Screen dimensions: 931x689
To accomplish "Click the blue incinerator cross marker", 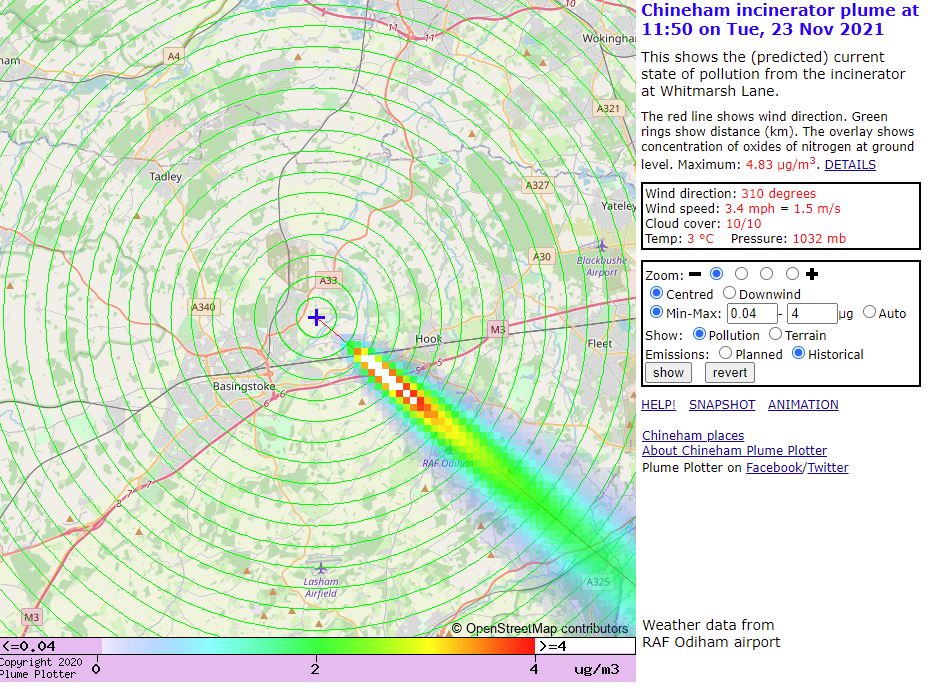I will click(316, 317).
